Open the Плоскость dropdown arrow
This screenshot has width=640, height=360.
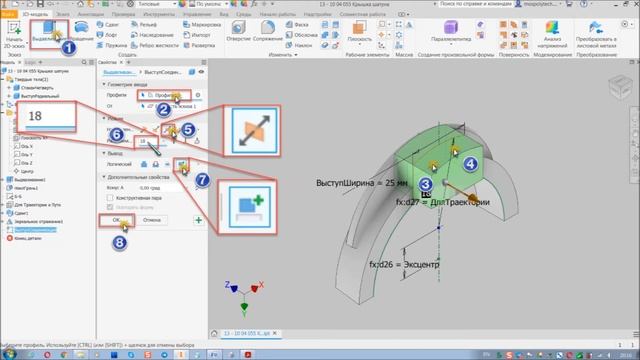coord(360,44)
